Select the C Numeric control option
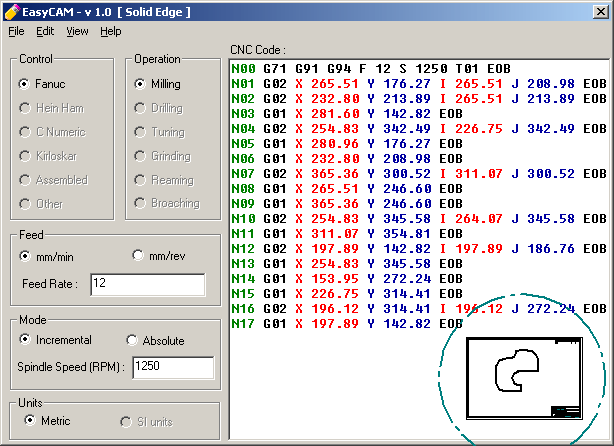 pyautogui.click(x=52, y=132)
